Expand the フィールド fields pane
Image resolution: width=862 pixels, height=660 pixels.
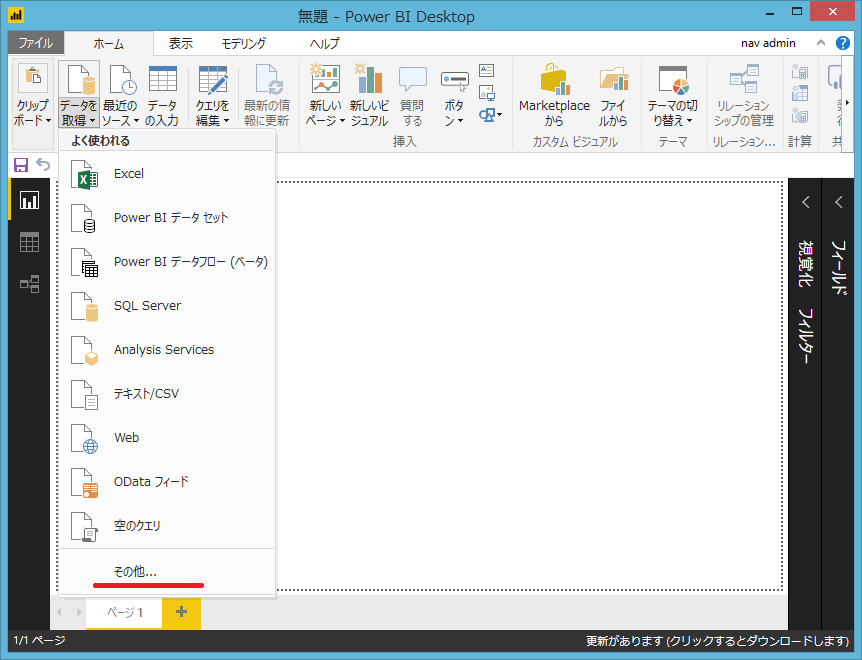838,202
